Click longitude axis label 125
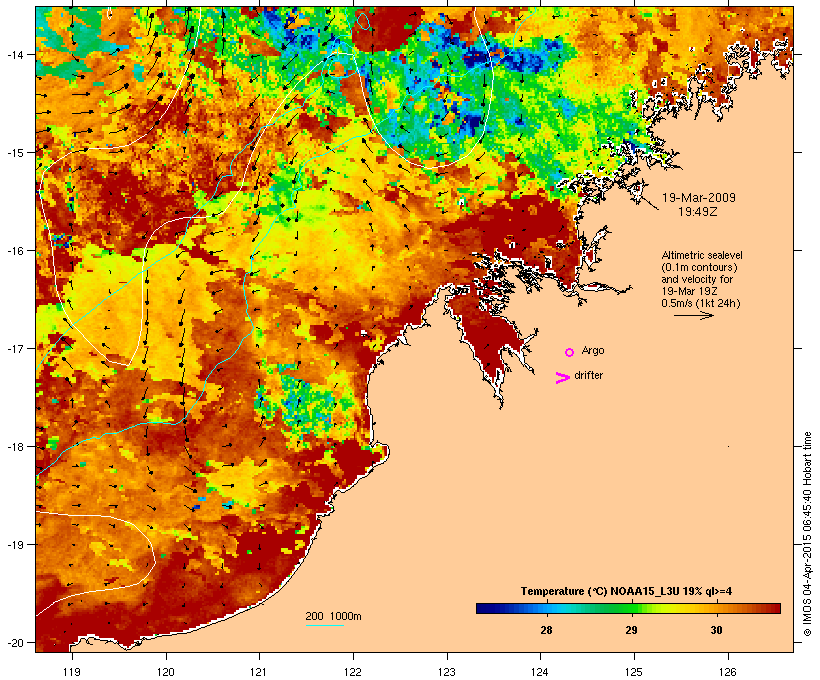This screenshot has height=680, width=820. (x=634, y=672)
